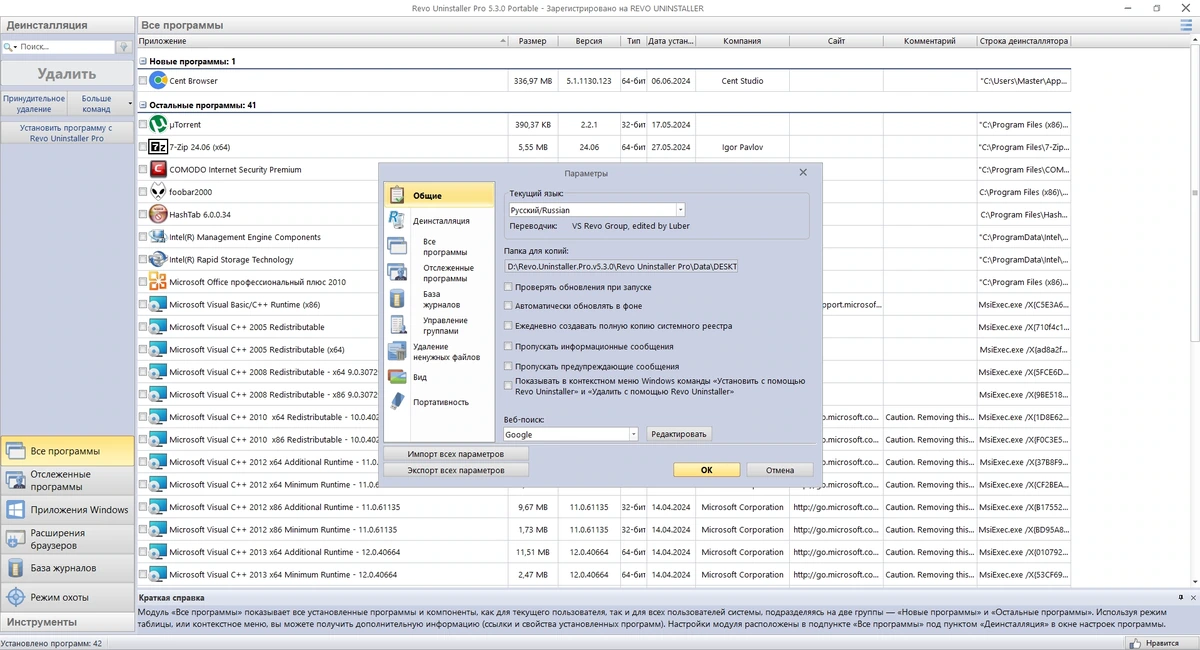
Task: Click the Cent Browser app icon
Action: coord(158,81)
